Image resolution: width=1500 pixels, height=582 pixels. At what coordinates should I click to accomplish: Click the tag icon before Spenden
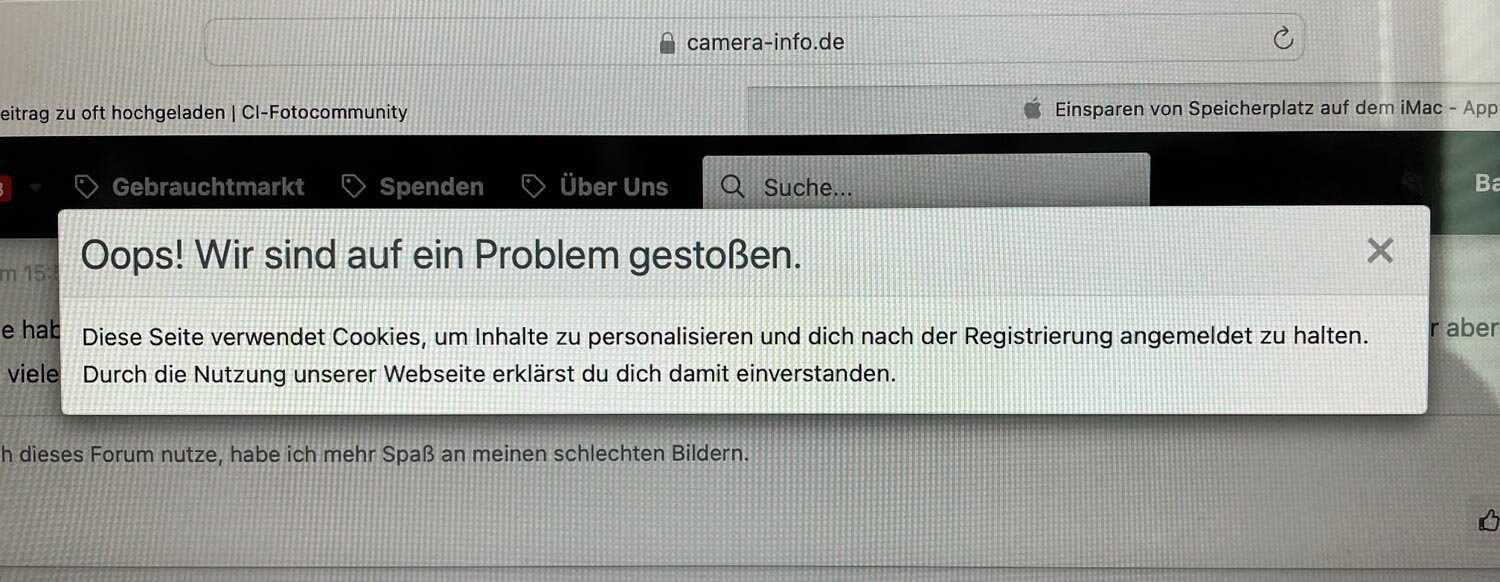(x=353, y=186)
